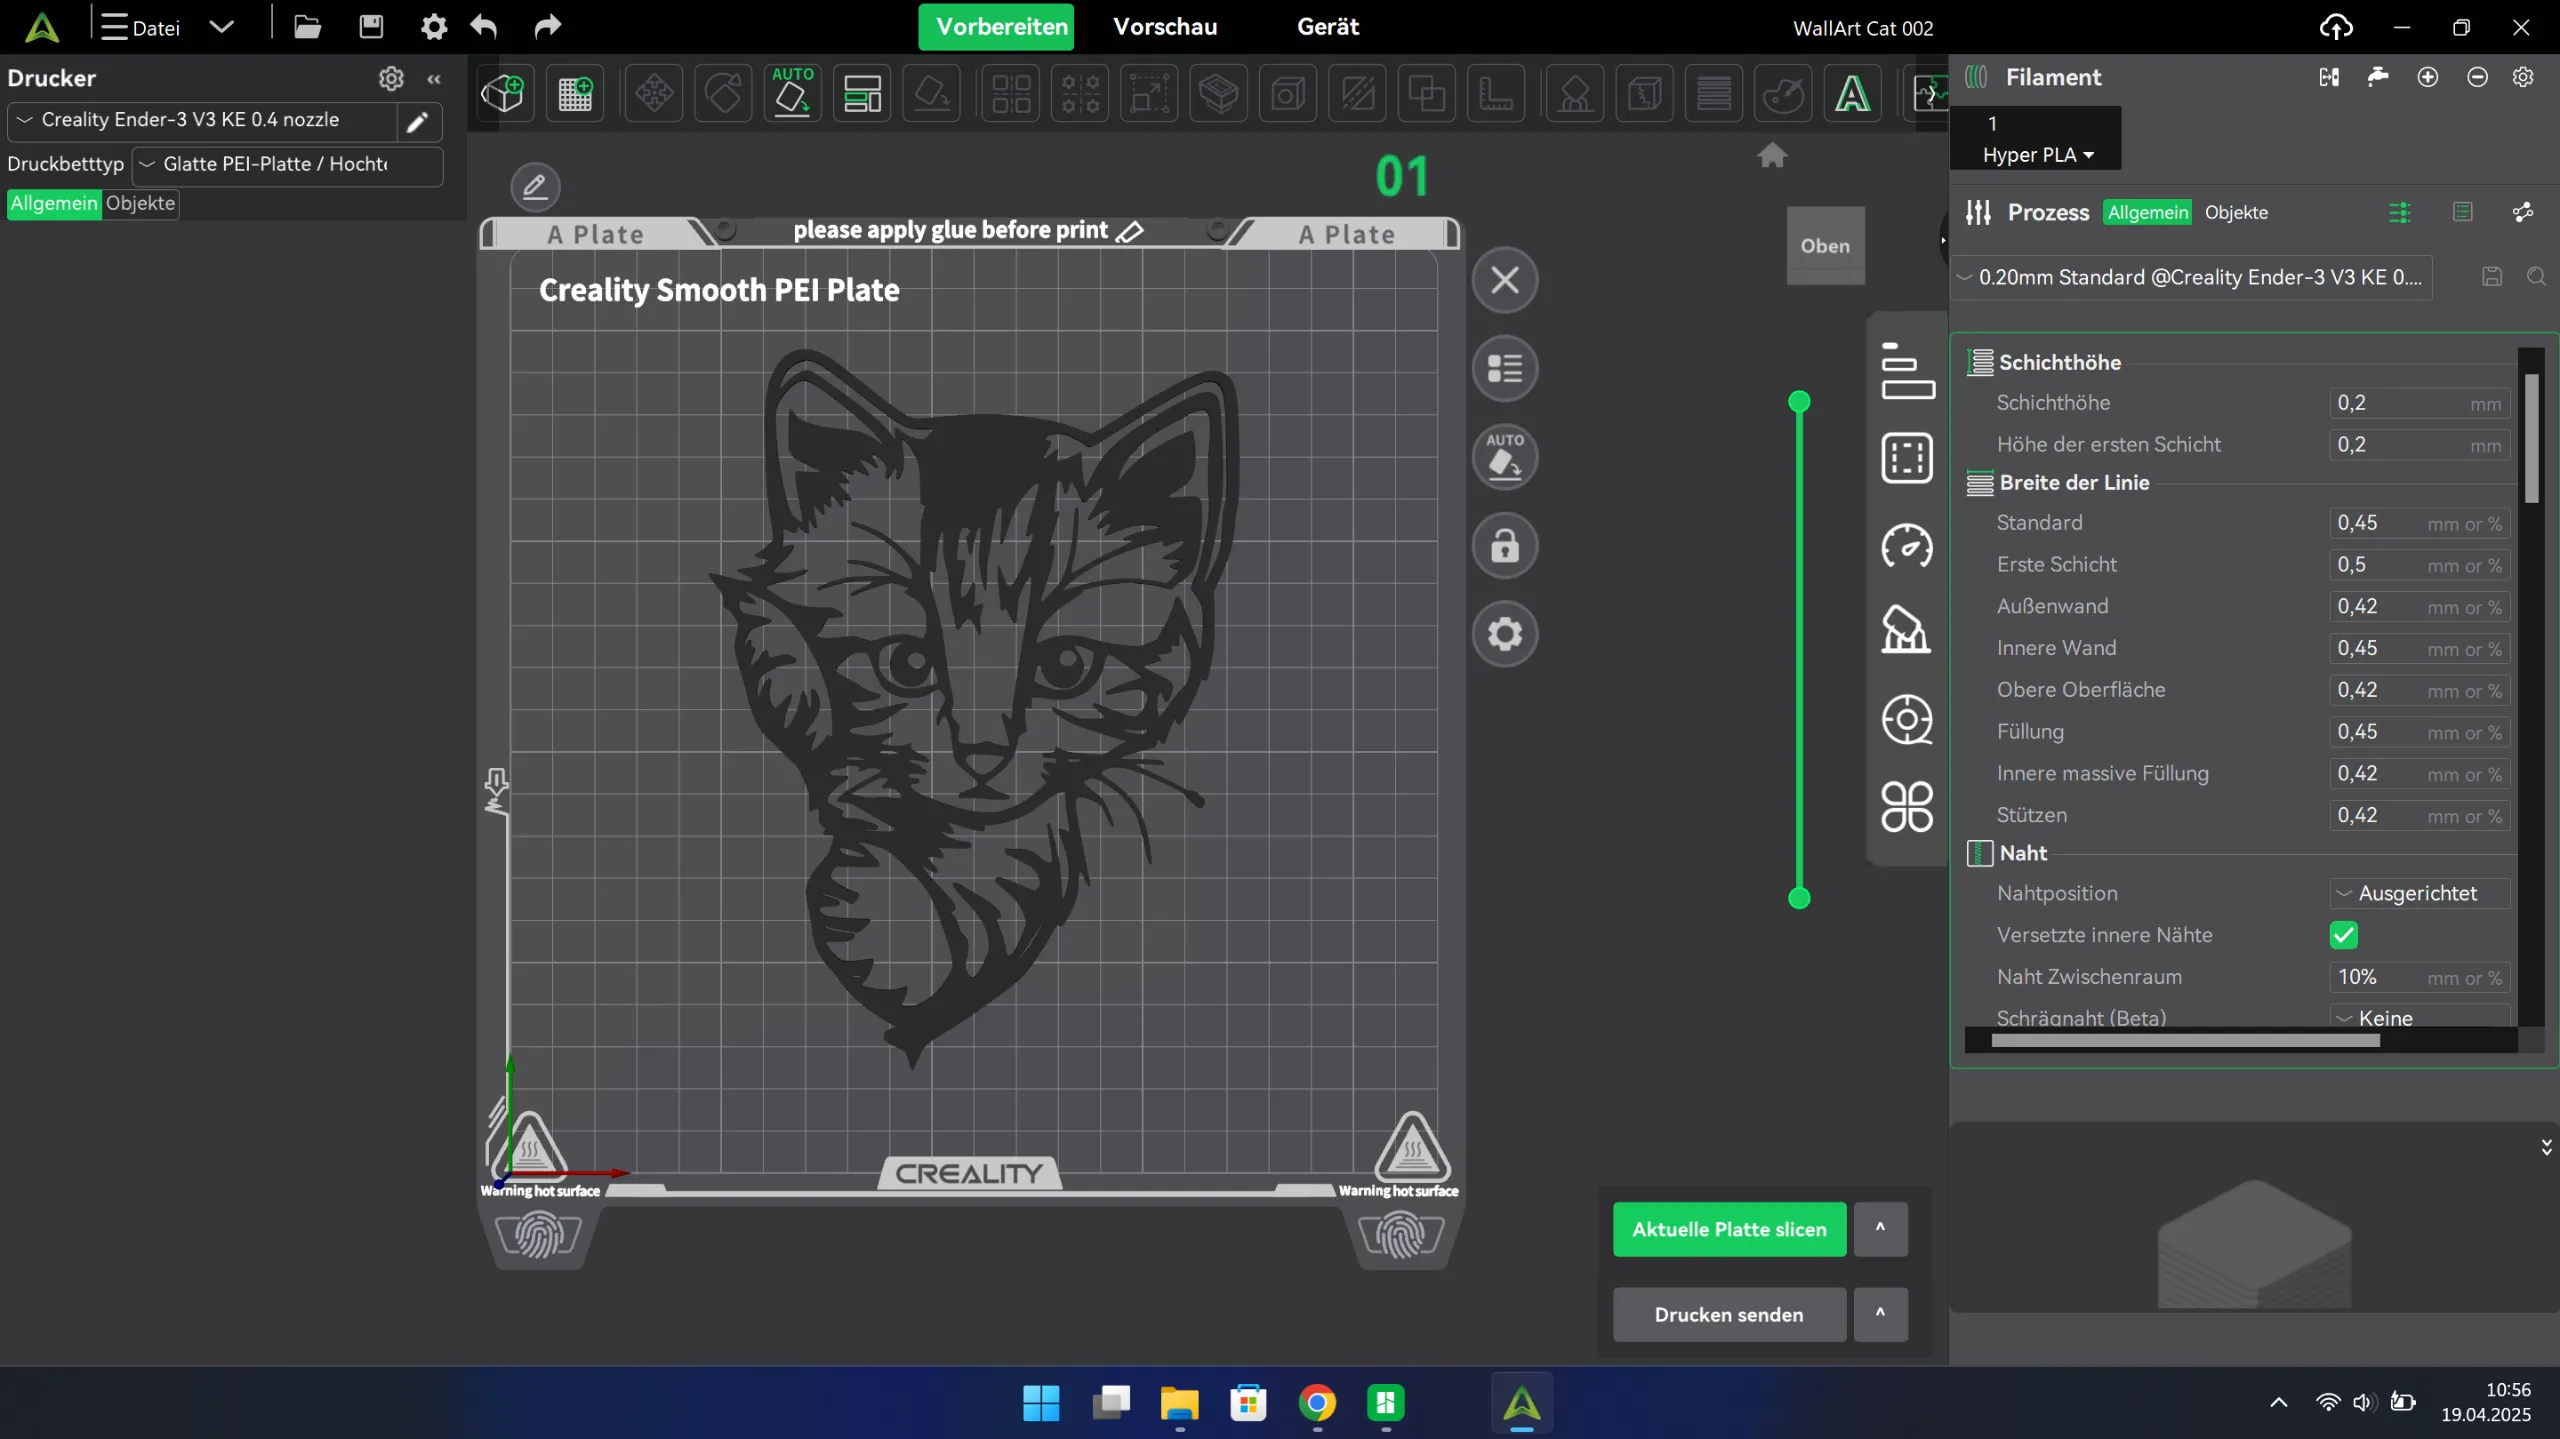Toggle the padlock icon beside the build plate
This screenshot has height=1439, width=2560.
coord(1506,546)
